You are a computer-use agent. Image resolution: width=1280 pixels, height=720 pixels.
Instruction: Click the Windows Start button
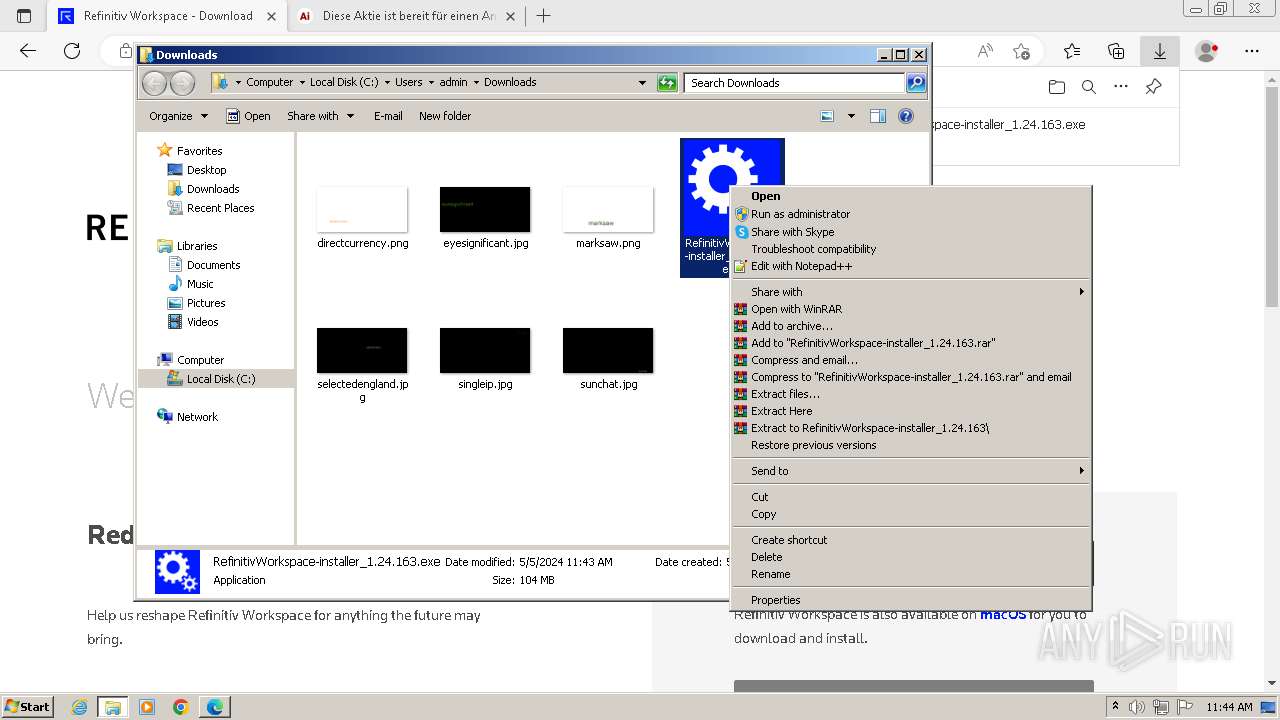27,707
